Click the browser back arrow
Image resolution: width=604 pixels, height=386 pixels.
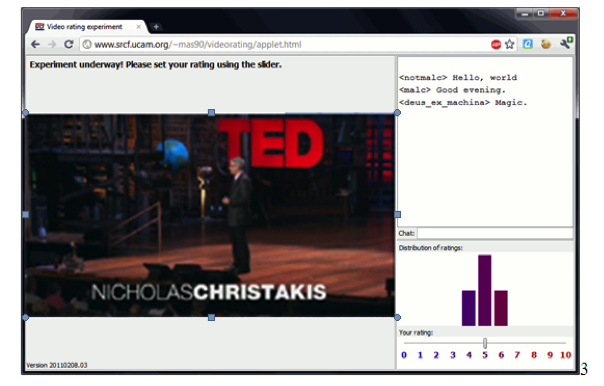click(x=35, y=45)
